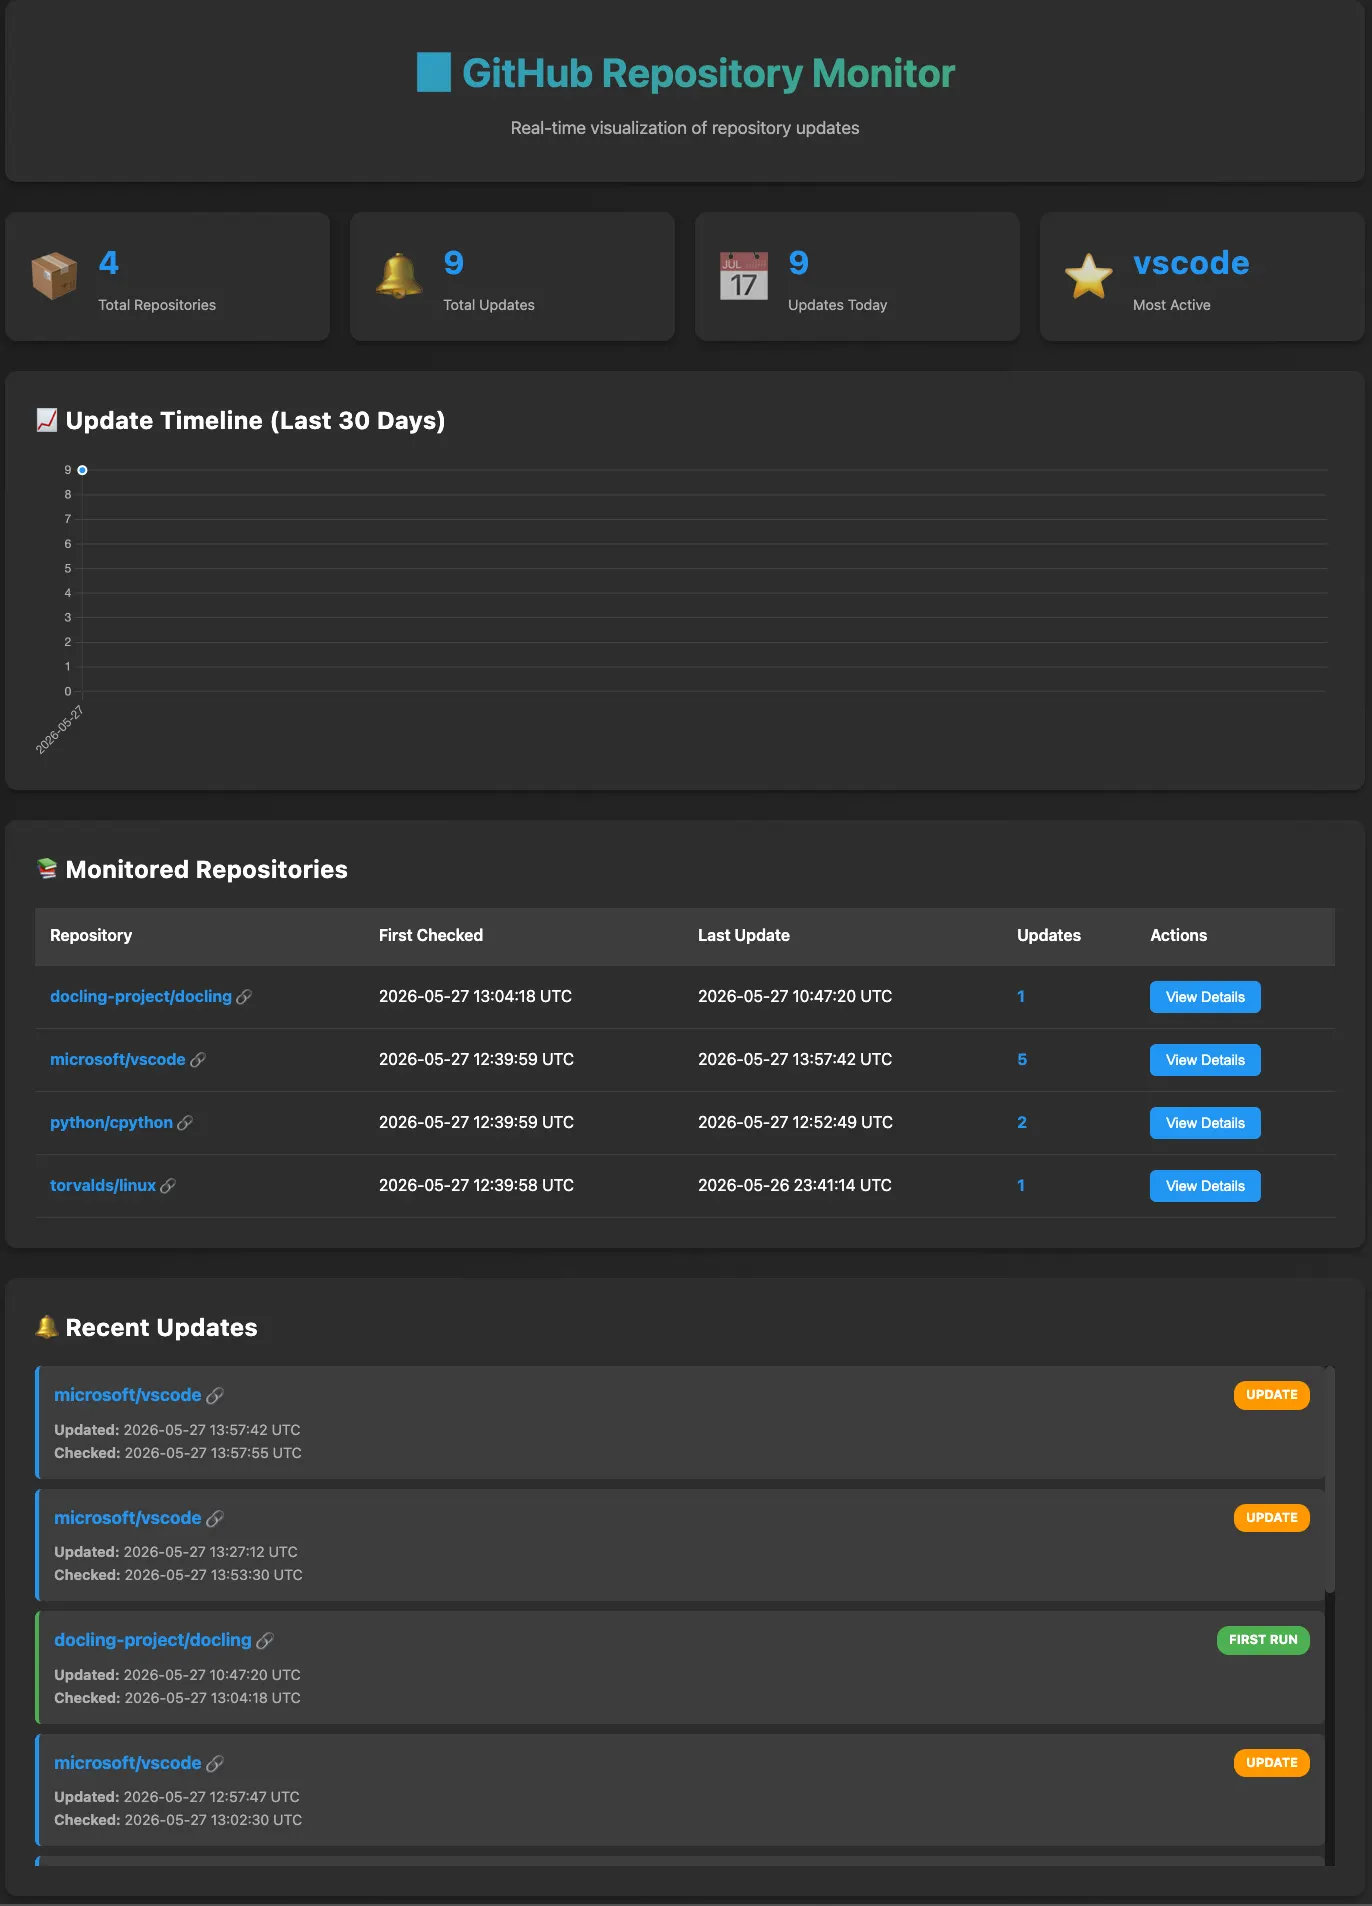Click First Checked 2026-05-27 13:04:18 UTC cell

(475, 996)
